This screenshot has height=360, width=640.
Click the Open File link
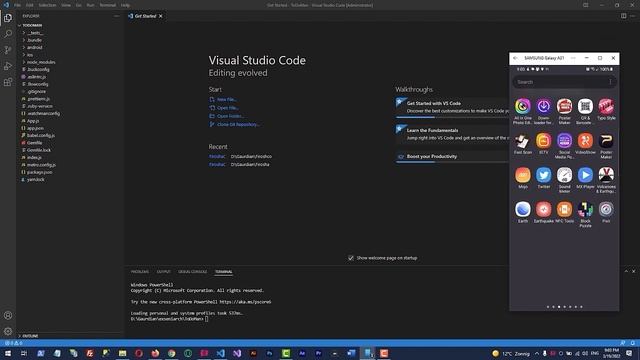click(228, 108)
